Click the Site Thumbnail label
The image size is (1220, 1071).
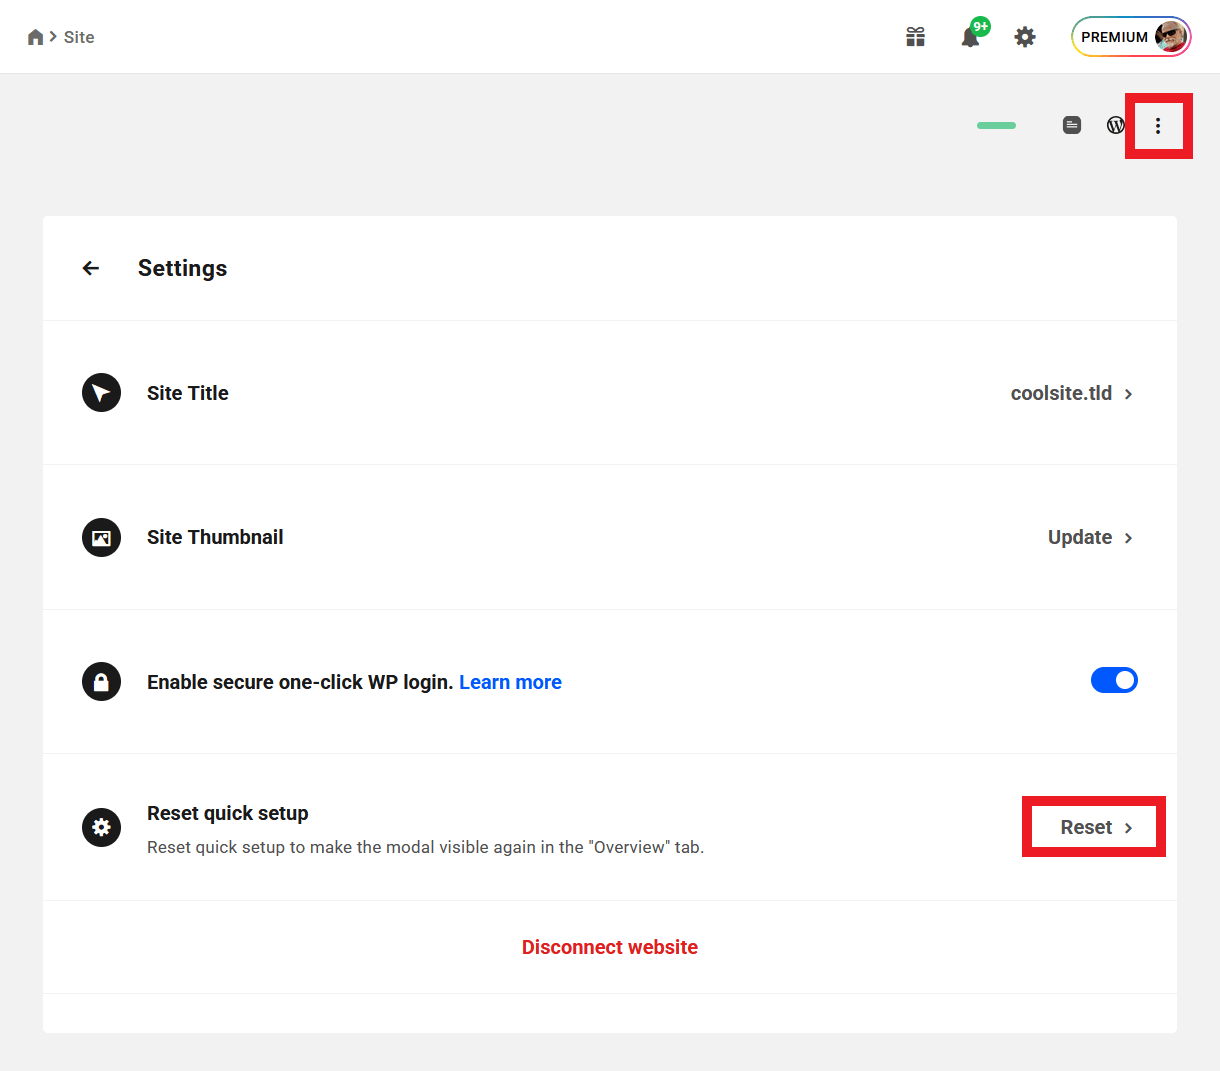(215, 537)
